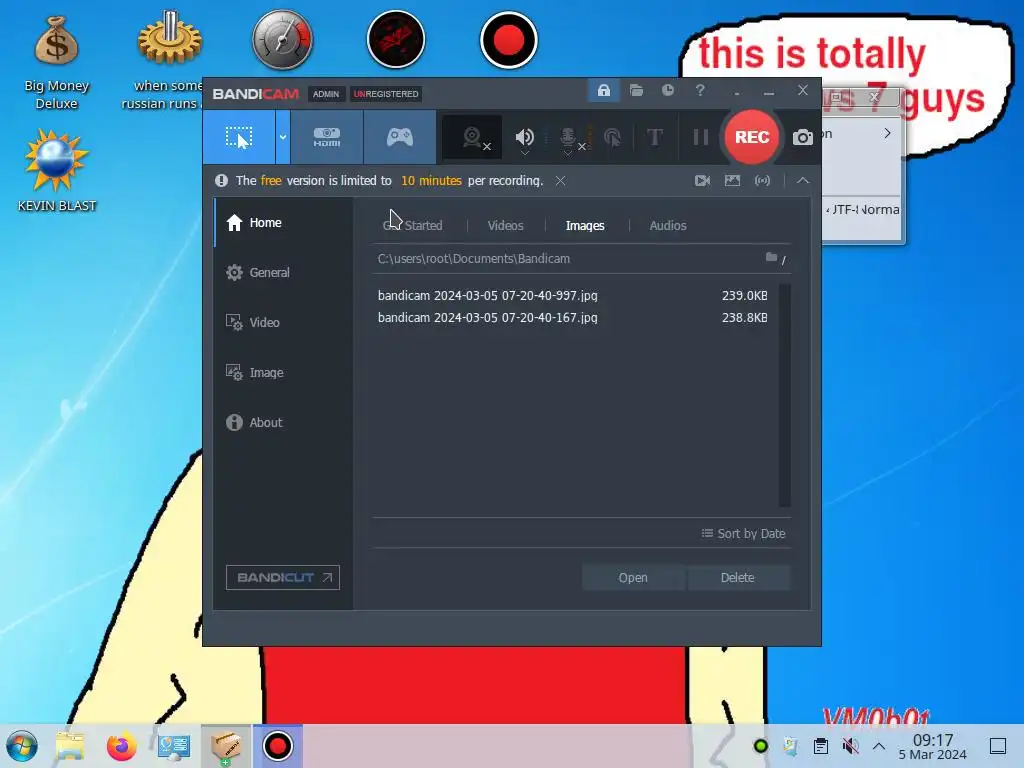Open the help question mark icon

tap(699, 90)
